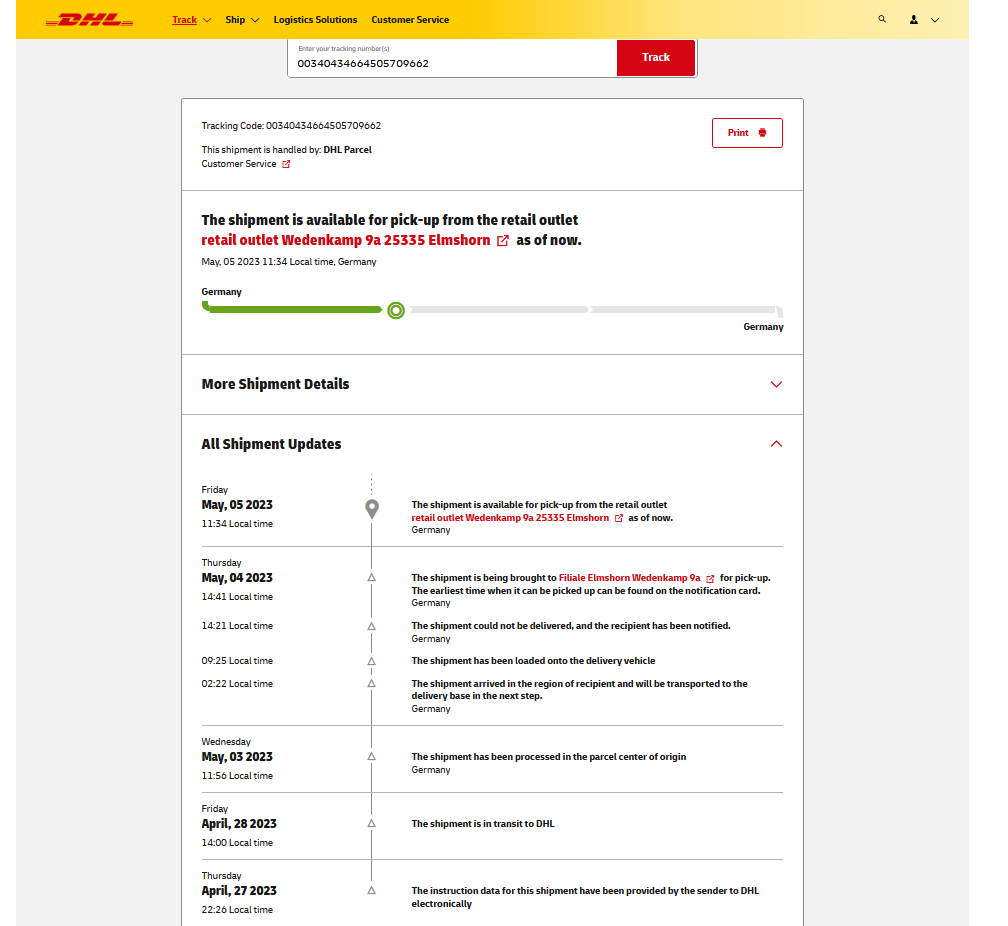Click the external link icon beside Customer Service
The image size is (1008, 926).
pos(286,164)
